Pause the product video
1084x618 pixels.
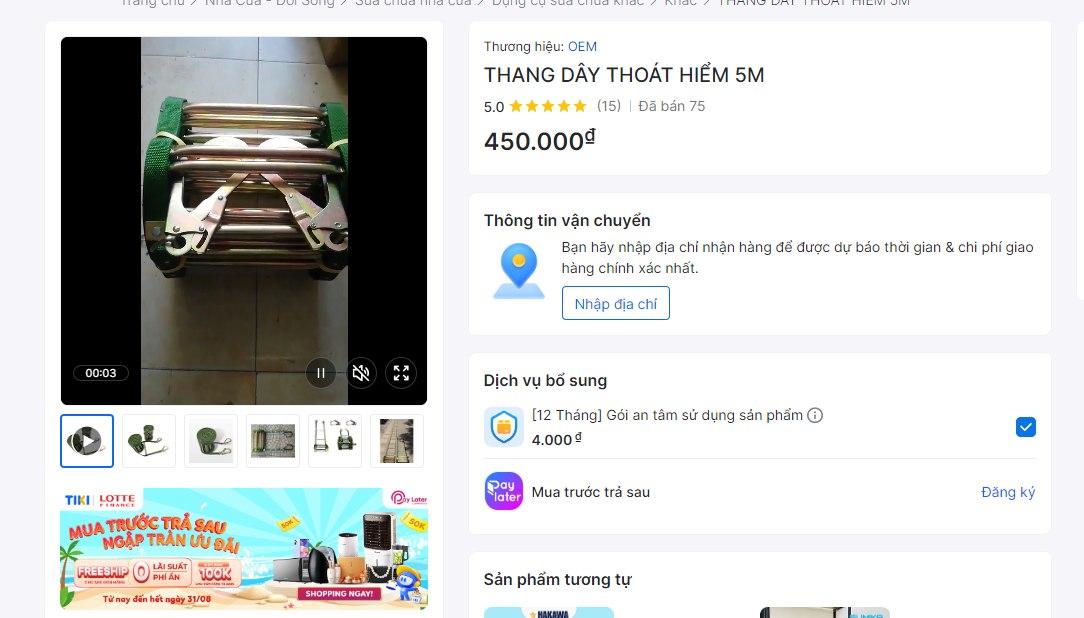[321, 373]
